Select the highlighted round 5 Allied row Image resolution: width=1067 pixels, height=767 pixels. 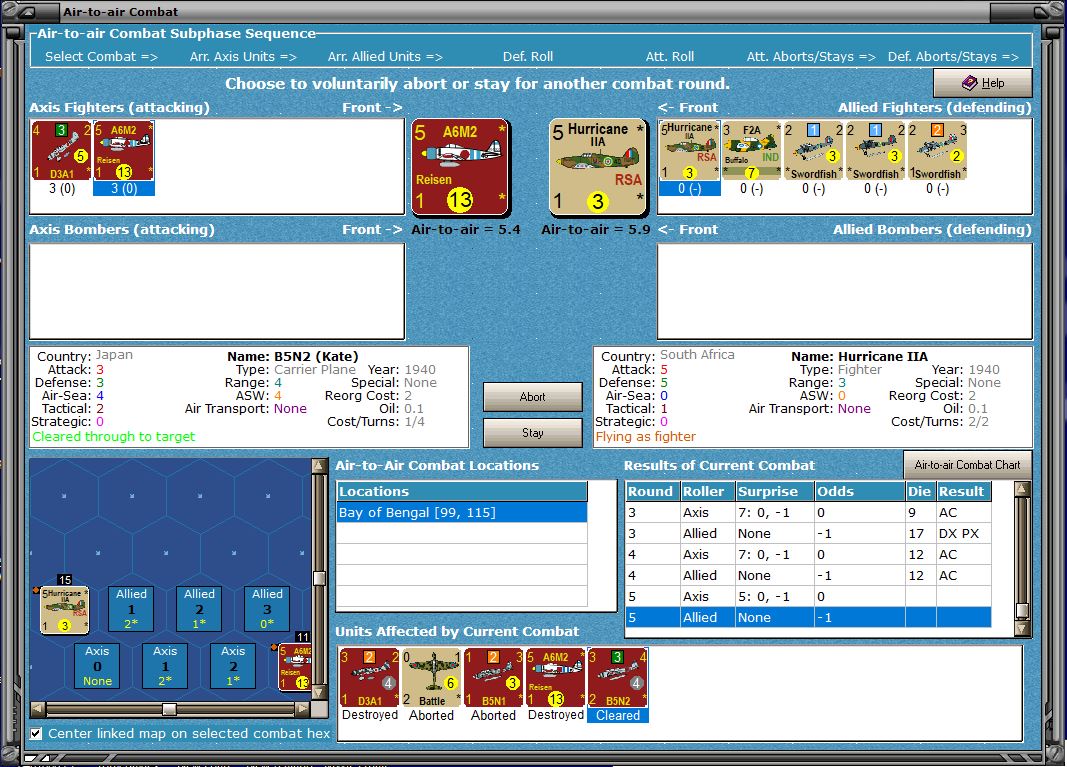click(x=808, y=617)
